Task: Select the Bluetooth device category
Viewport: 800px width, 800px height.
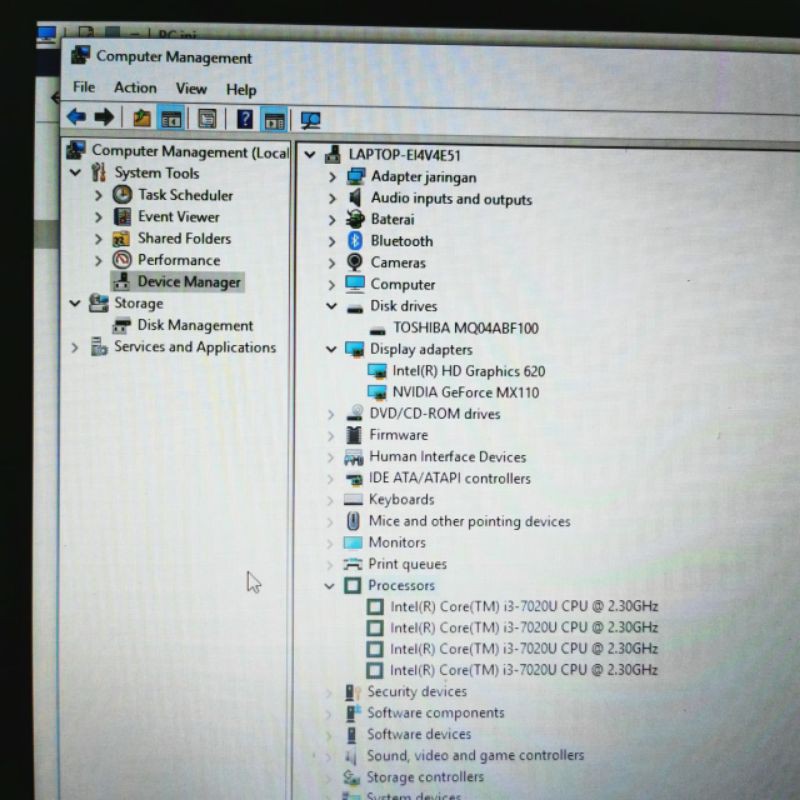Action: [401, 241]
